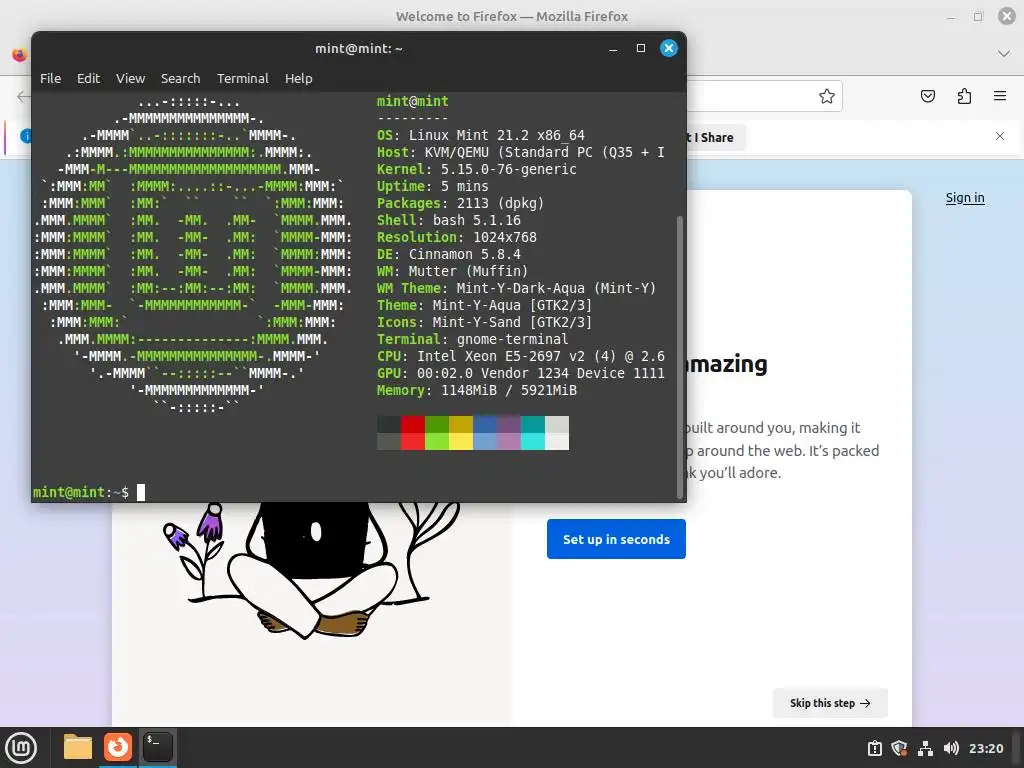Click the Terminal: gnome-terminal line
Viewport: 1024px width, 768px height.
point(472,339)
